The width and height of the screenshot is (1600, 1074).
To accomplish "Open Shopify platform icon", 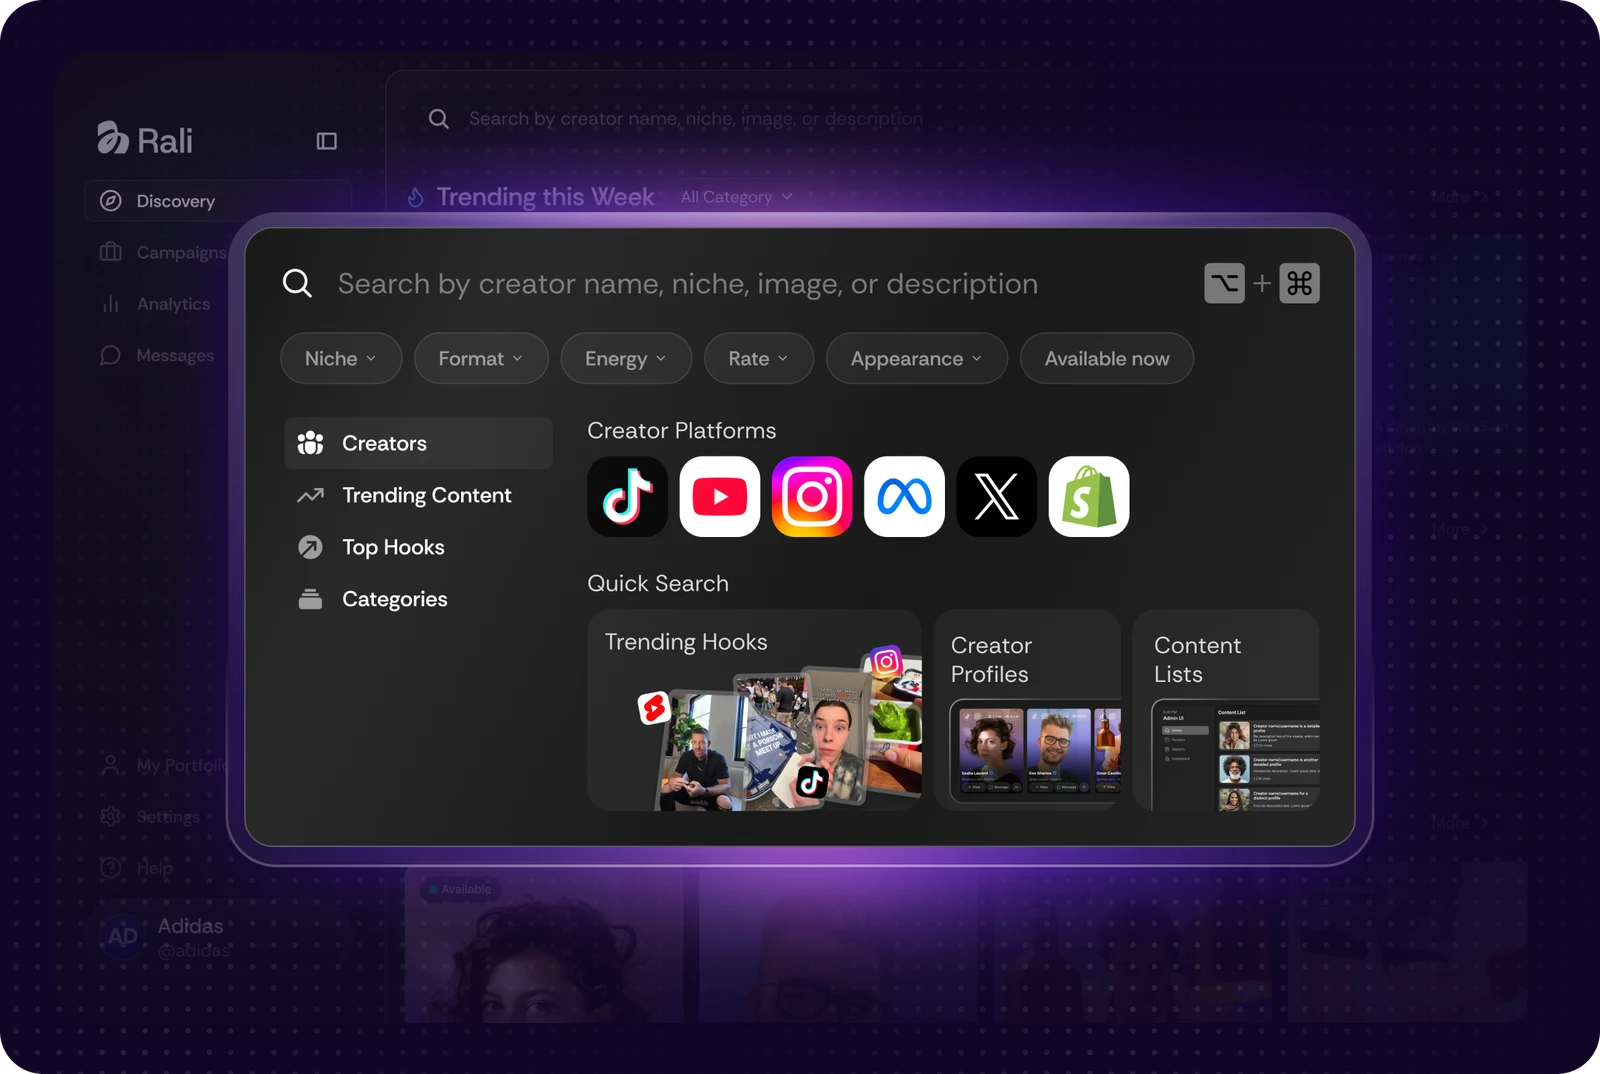I will coord(1089,497).
